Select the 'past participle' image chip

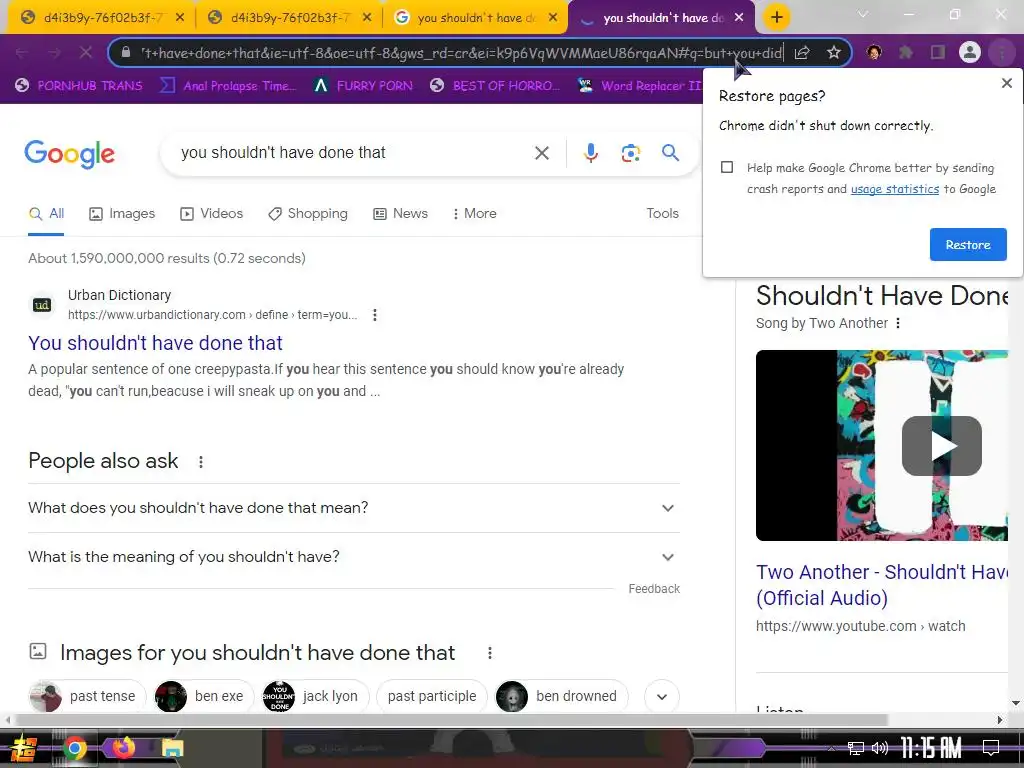click(x=432, y=697)
